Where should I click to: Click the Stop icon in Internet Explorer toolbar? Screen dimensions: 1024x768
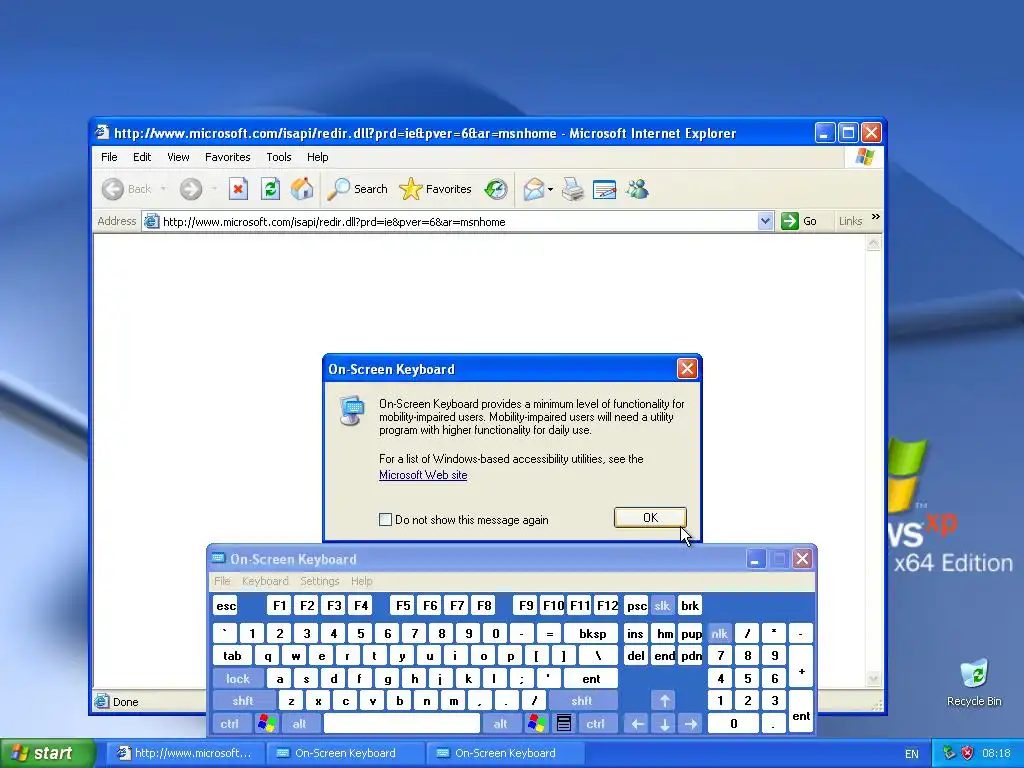tap(238, 189)
